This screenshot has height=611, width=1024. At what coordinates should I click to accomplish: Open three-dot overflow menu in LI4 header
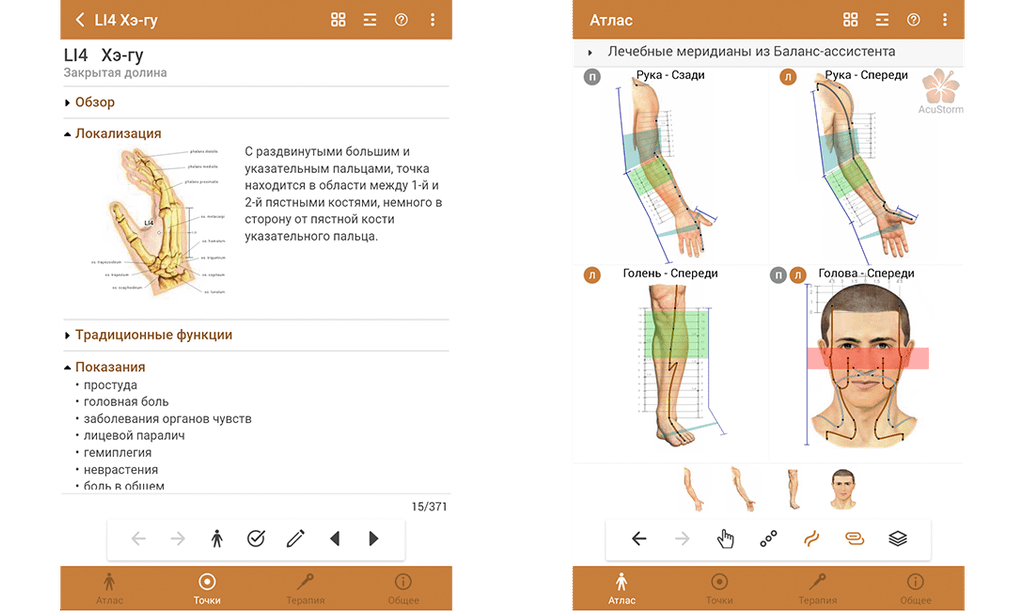tap(432, 20)
